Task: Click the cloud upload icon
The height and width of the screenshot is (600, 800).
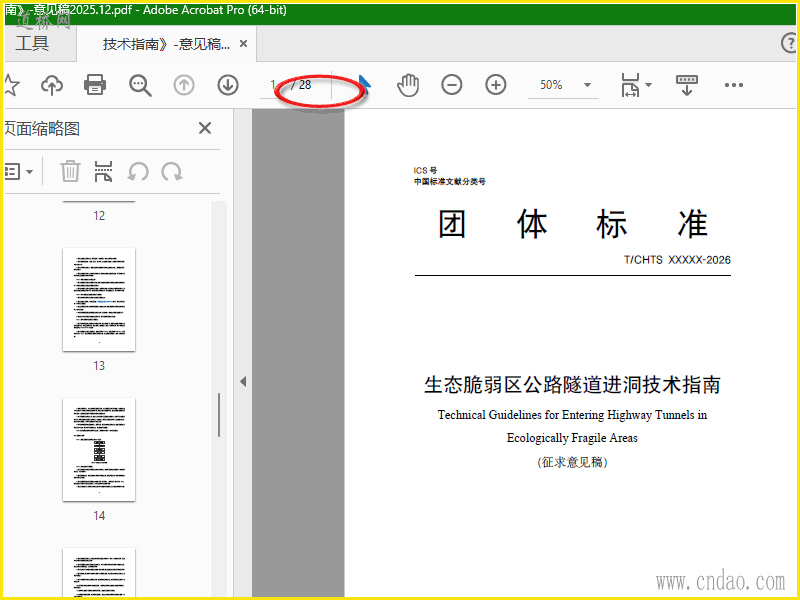Action: [x=52, y=85]
